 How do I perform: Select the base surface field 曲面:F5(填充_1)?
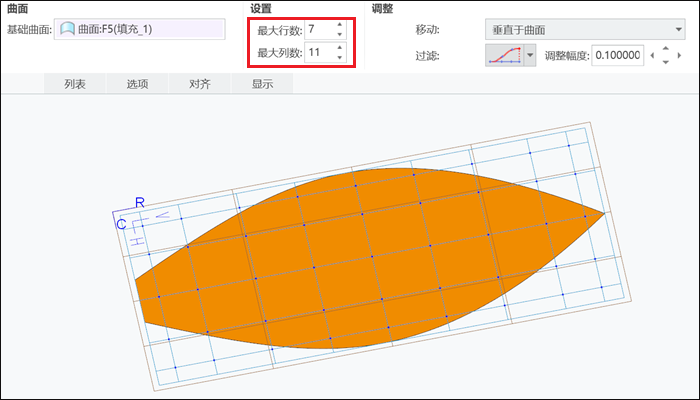139,29
